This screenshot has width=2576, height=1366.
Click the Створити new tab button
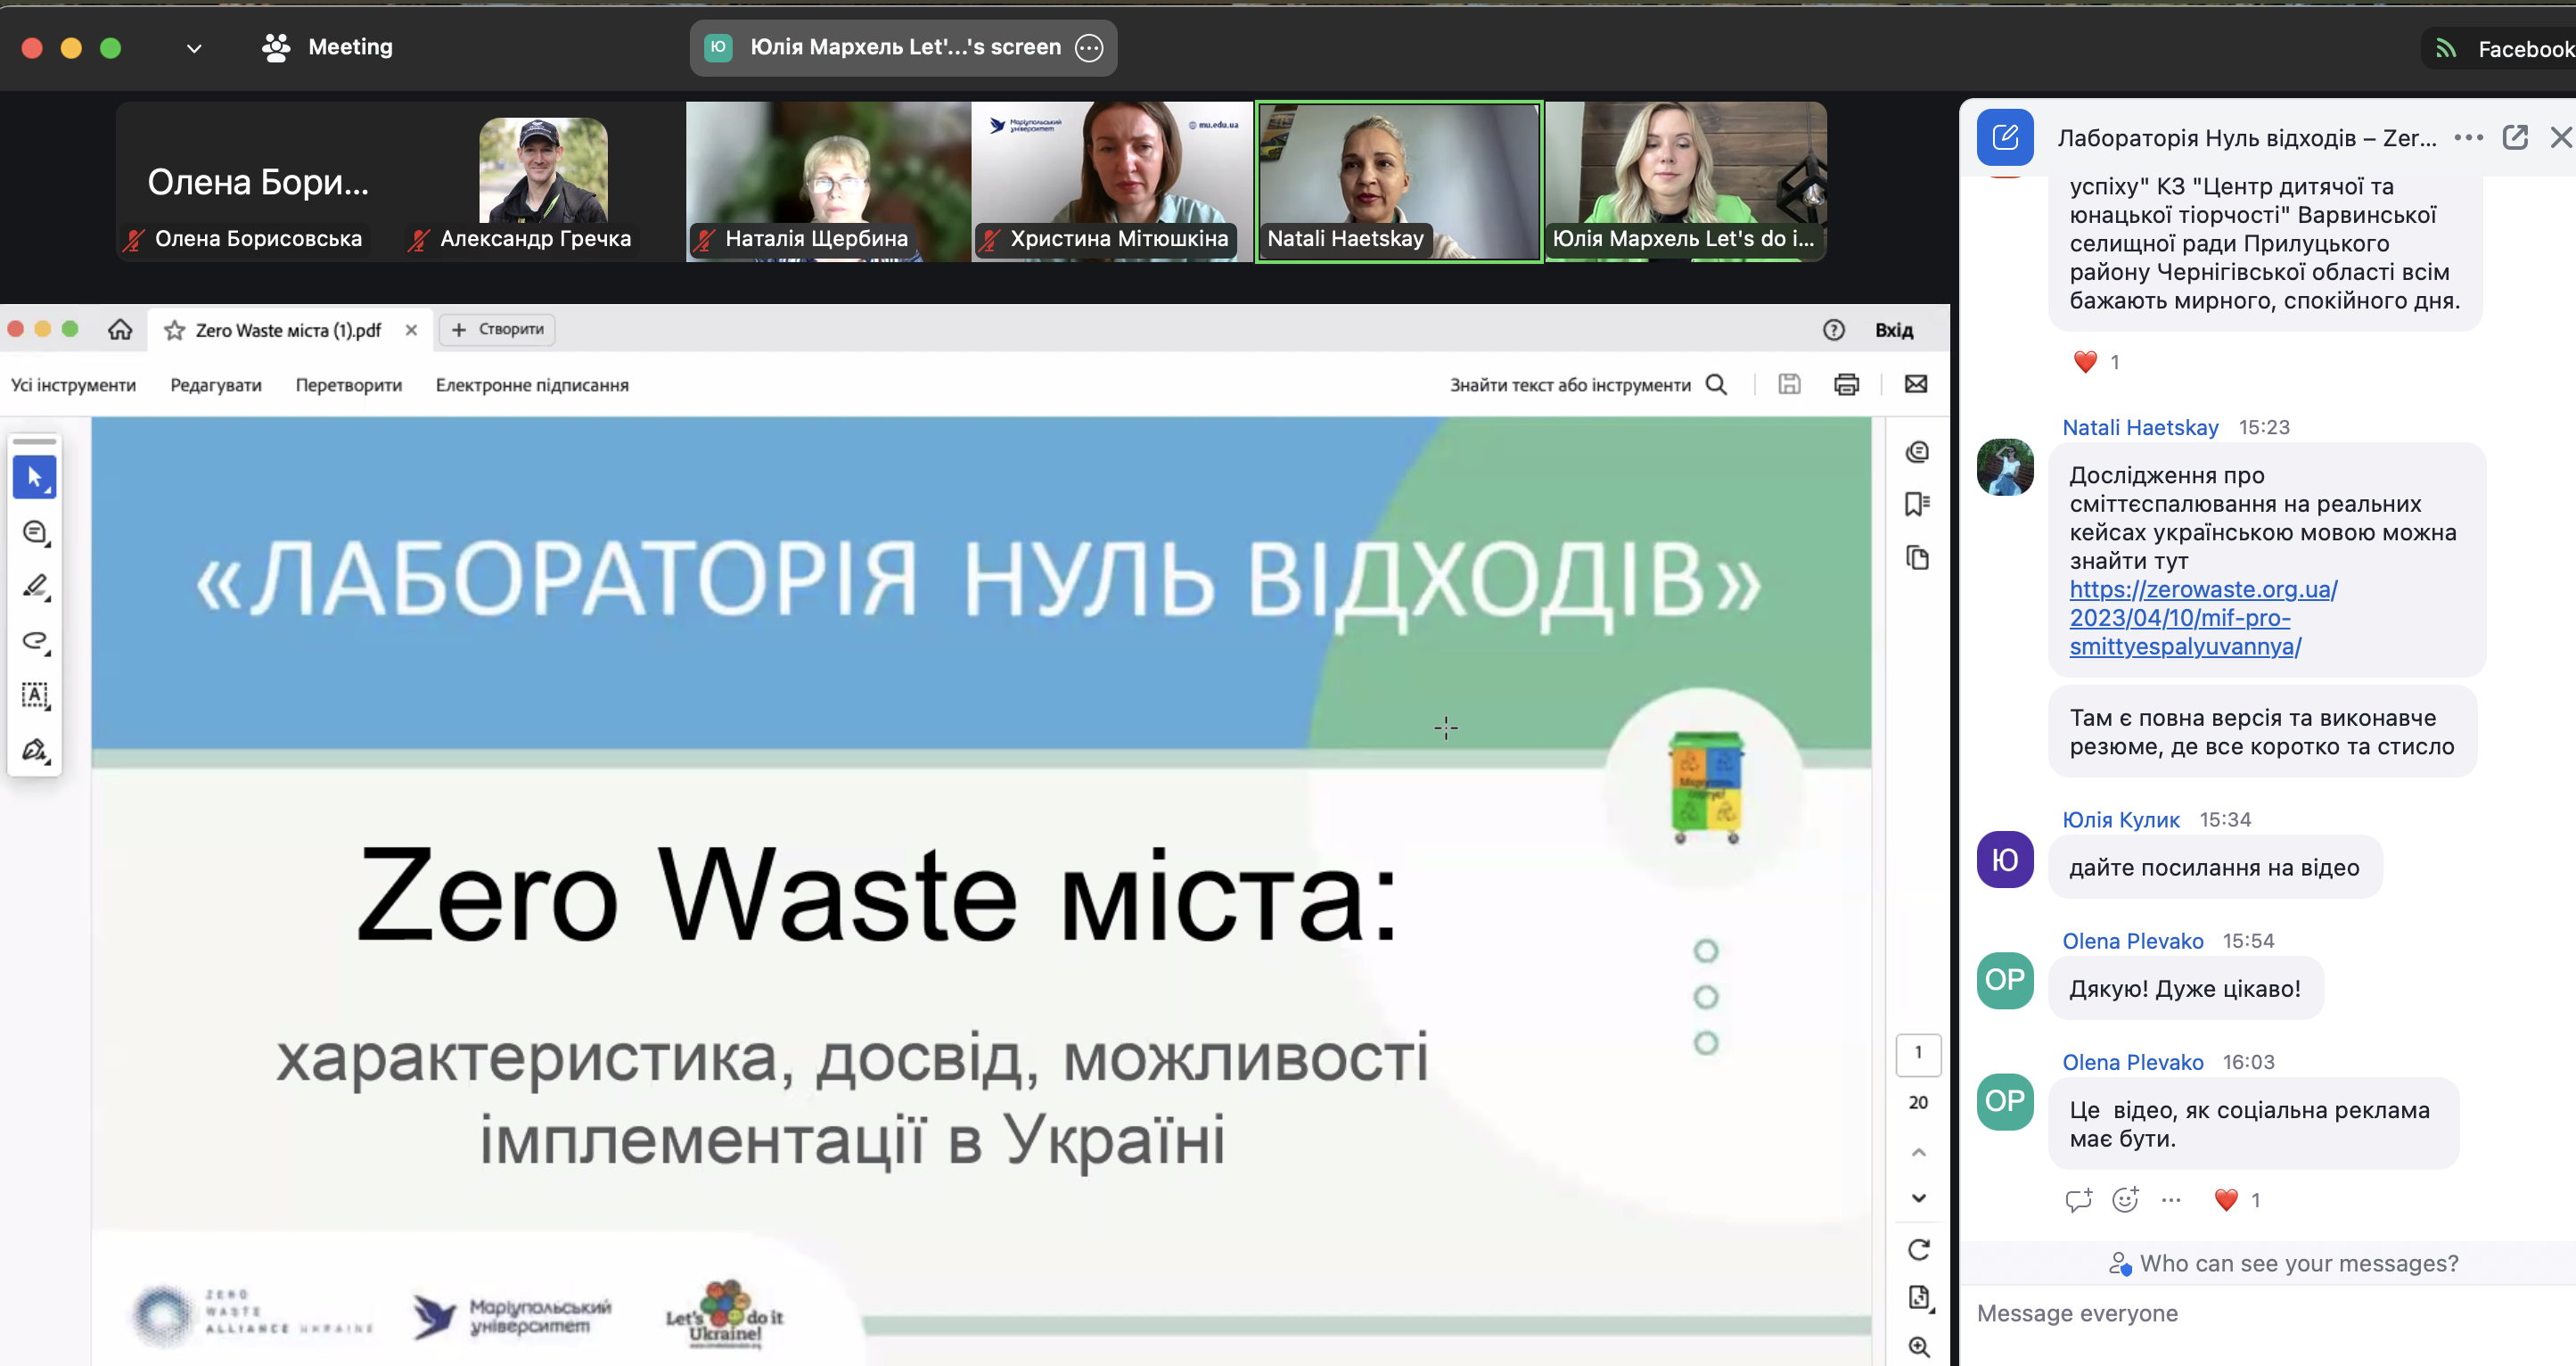[x=498, y=329]
